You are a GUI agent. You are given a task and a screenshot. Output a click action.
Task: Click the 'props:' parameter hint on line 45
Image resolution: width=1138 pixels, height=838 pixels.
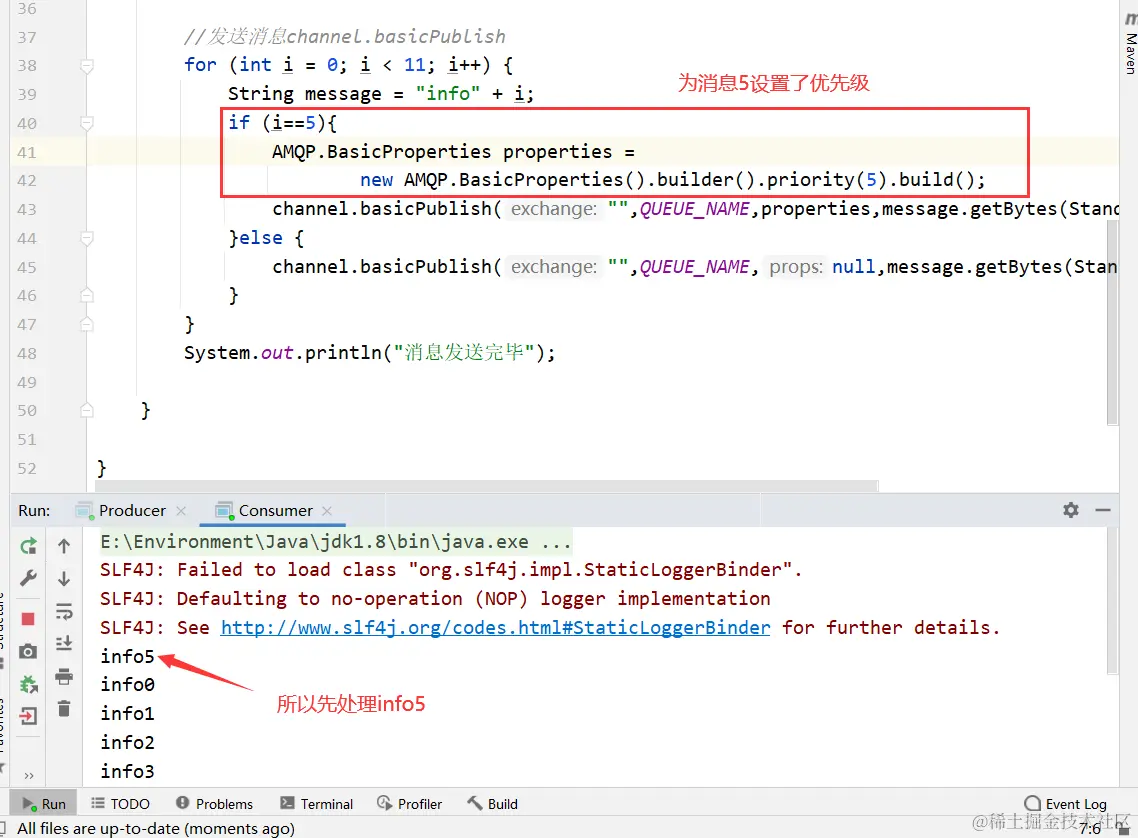point(795,267)
